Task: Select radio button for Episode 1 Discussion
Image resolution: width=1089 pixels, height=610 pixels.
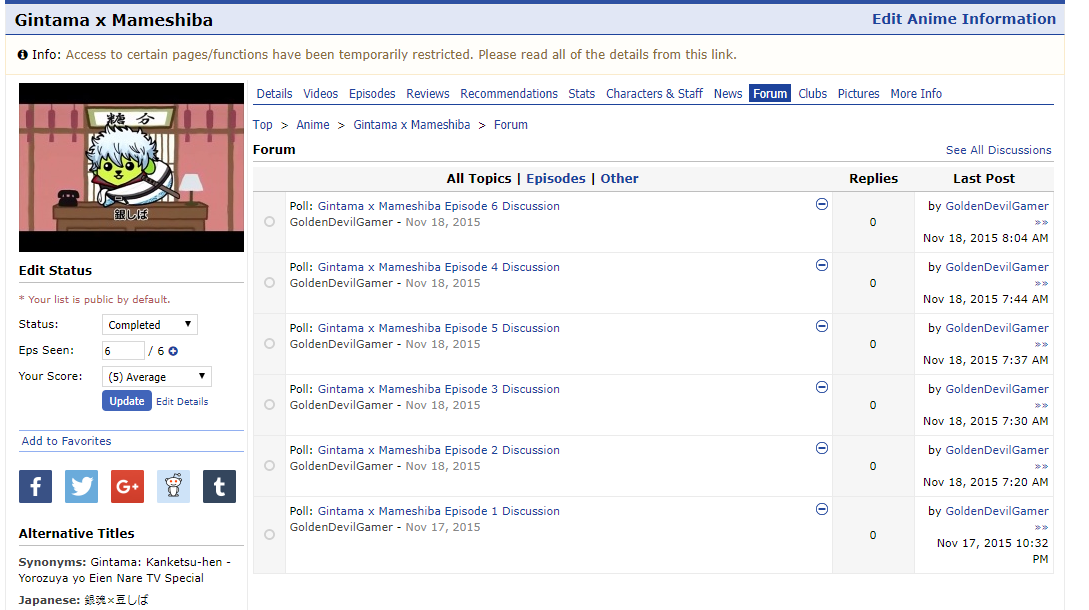Action: pos(269,535)
